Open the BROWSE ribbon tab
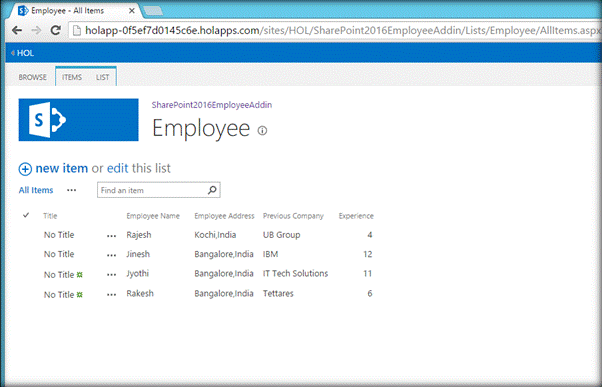The height and width of the screenshot is (387, 602). (x=33, y=77)
